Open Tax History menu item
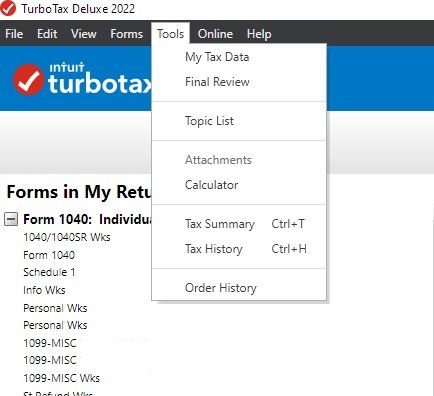Viewport: 434px width, 396px height. [x=239, y=249]
